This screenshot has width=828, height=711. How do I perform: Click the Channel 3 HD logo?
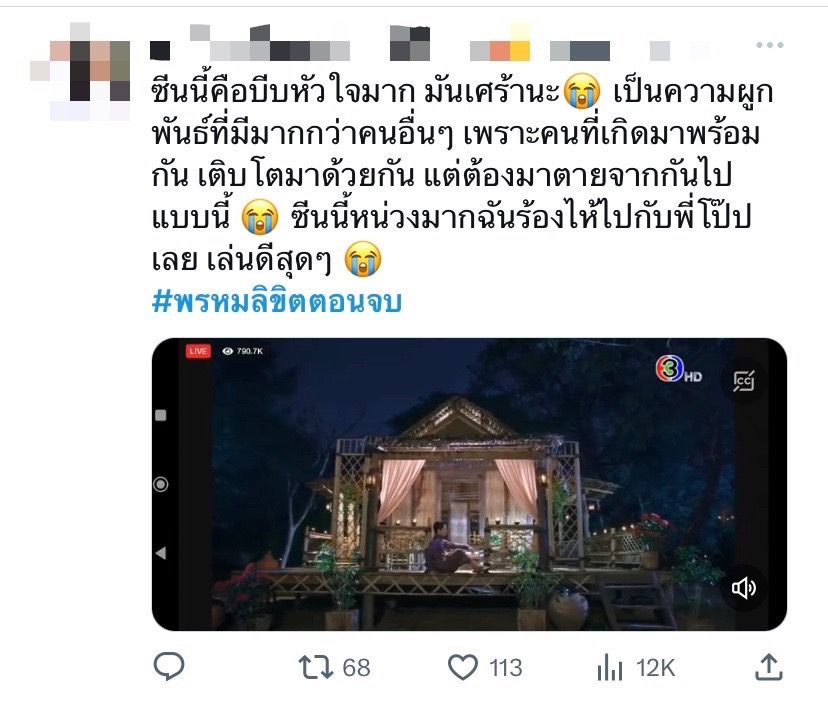pyautogui.click(x=679, y=369)
